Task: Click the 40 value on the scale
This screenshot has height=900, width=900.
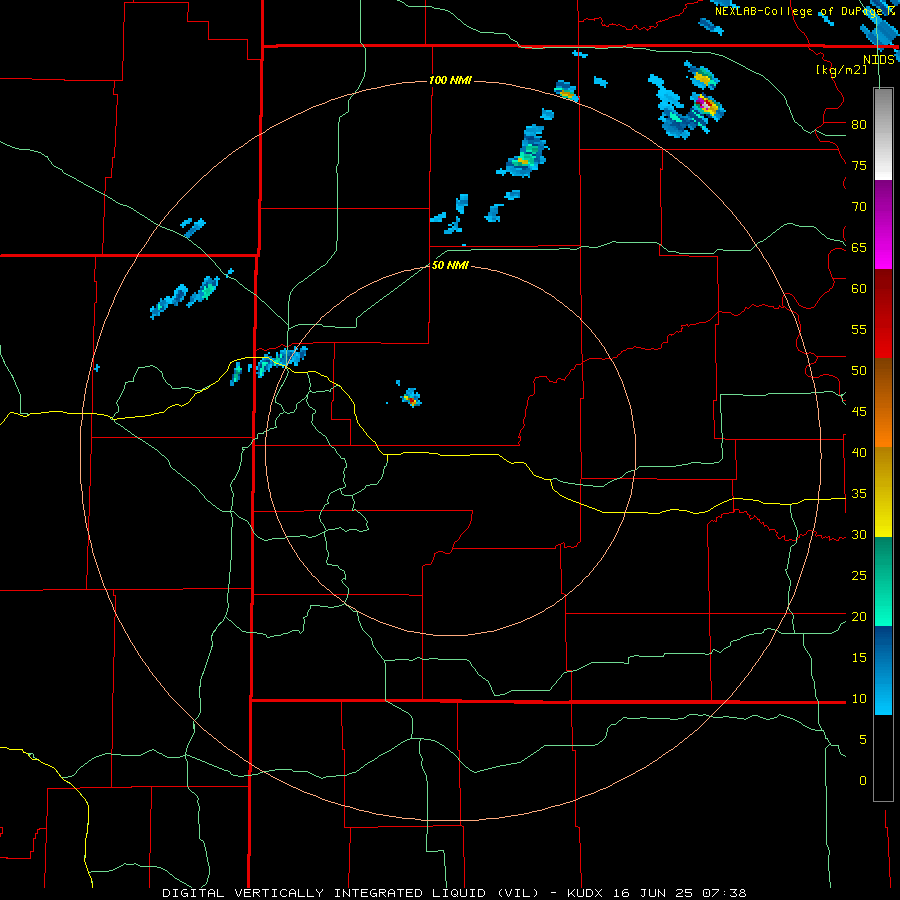Action: 859,453
